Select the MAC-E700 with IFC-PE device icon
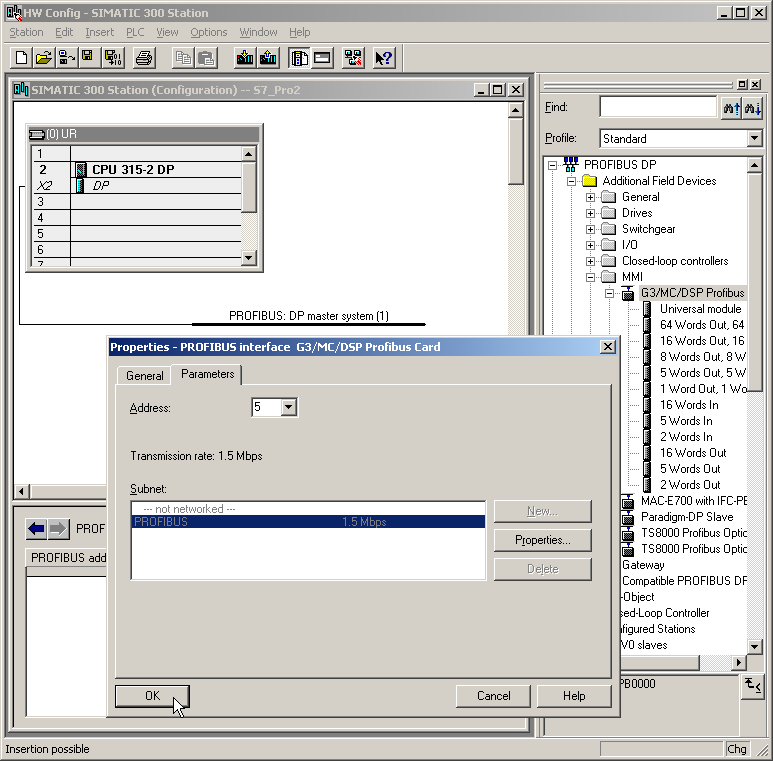Image resolution: width=773 pixels, height=761 pixels. click(x=628, y=501)
